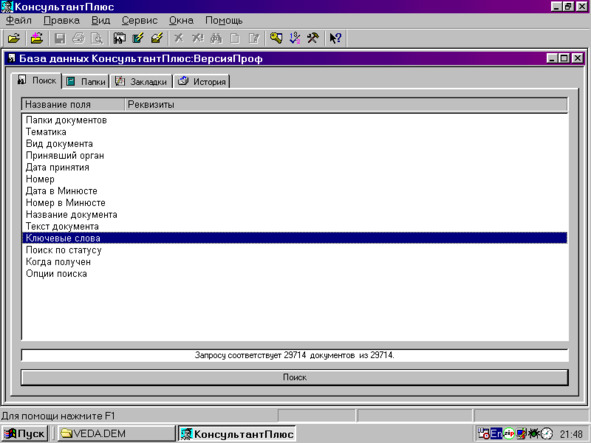Click the folder icon with pink arrow
The image size is (591, 443).
point(37,38)
